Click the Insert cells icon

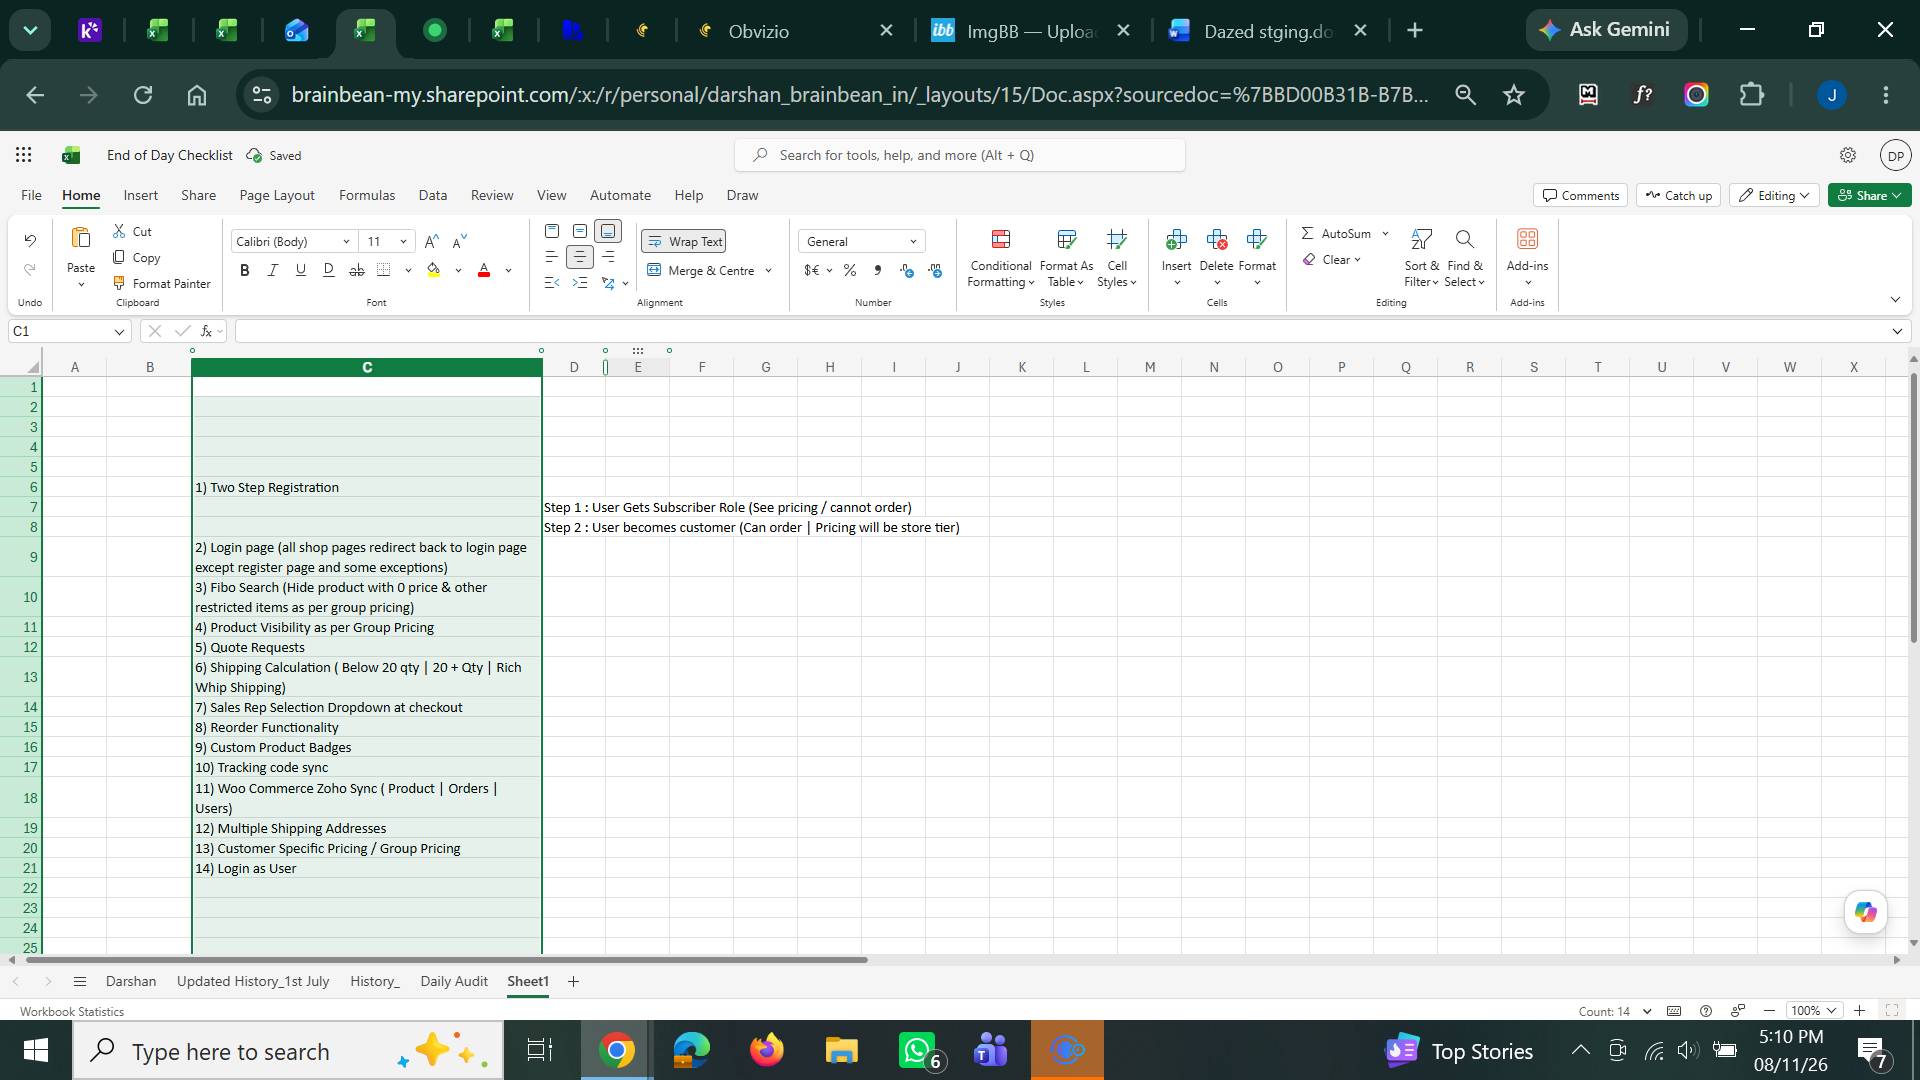coord(1176,239)
